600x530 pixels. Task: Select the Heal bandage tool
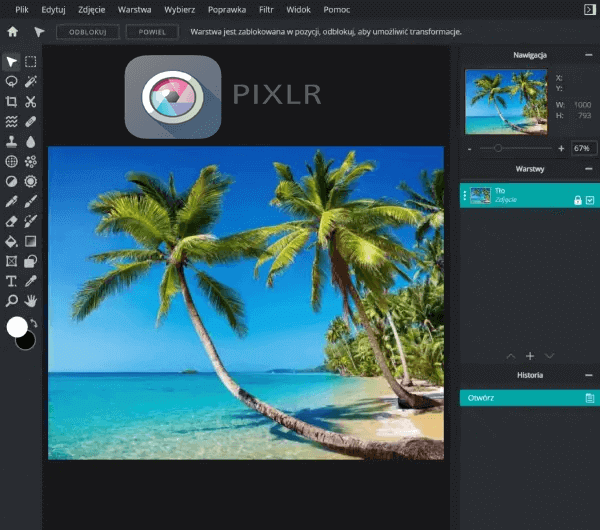[31, 121]
